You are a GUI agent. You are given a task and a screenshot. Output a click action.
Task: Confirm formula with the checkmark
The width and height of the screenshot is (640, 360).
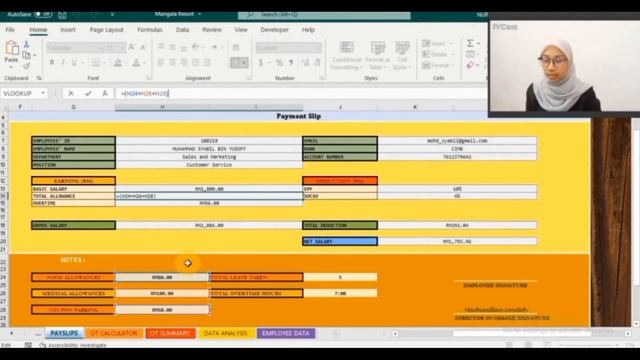pyautogui.click(x=88, y=93)
